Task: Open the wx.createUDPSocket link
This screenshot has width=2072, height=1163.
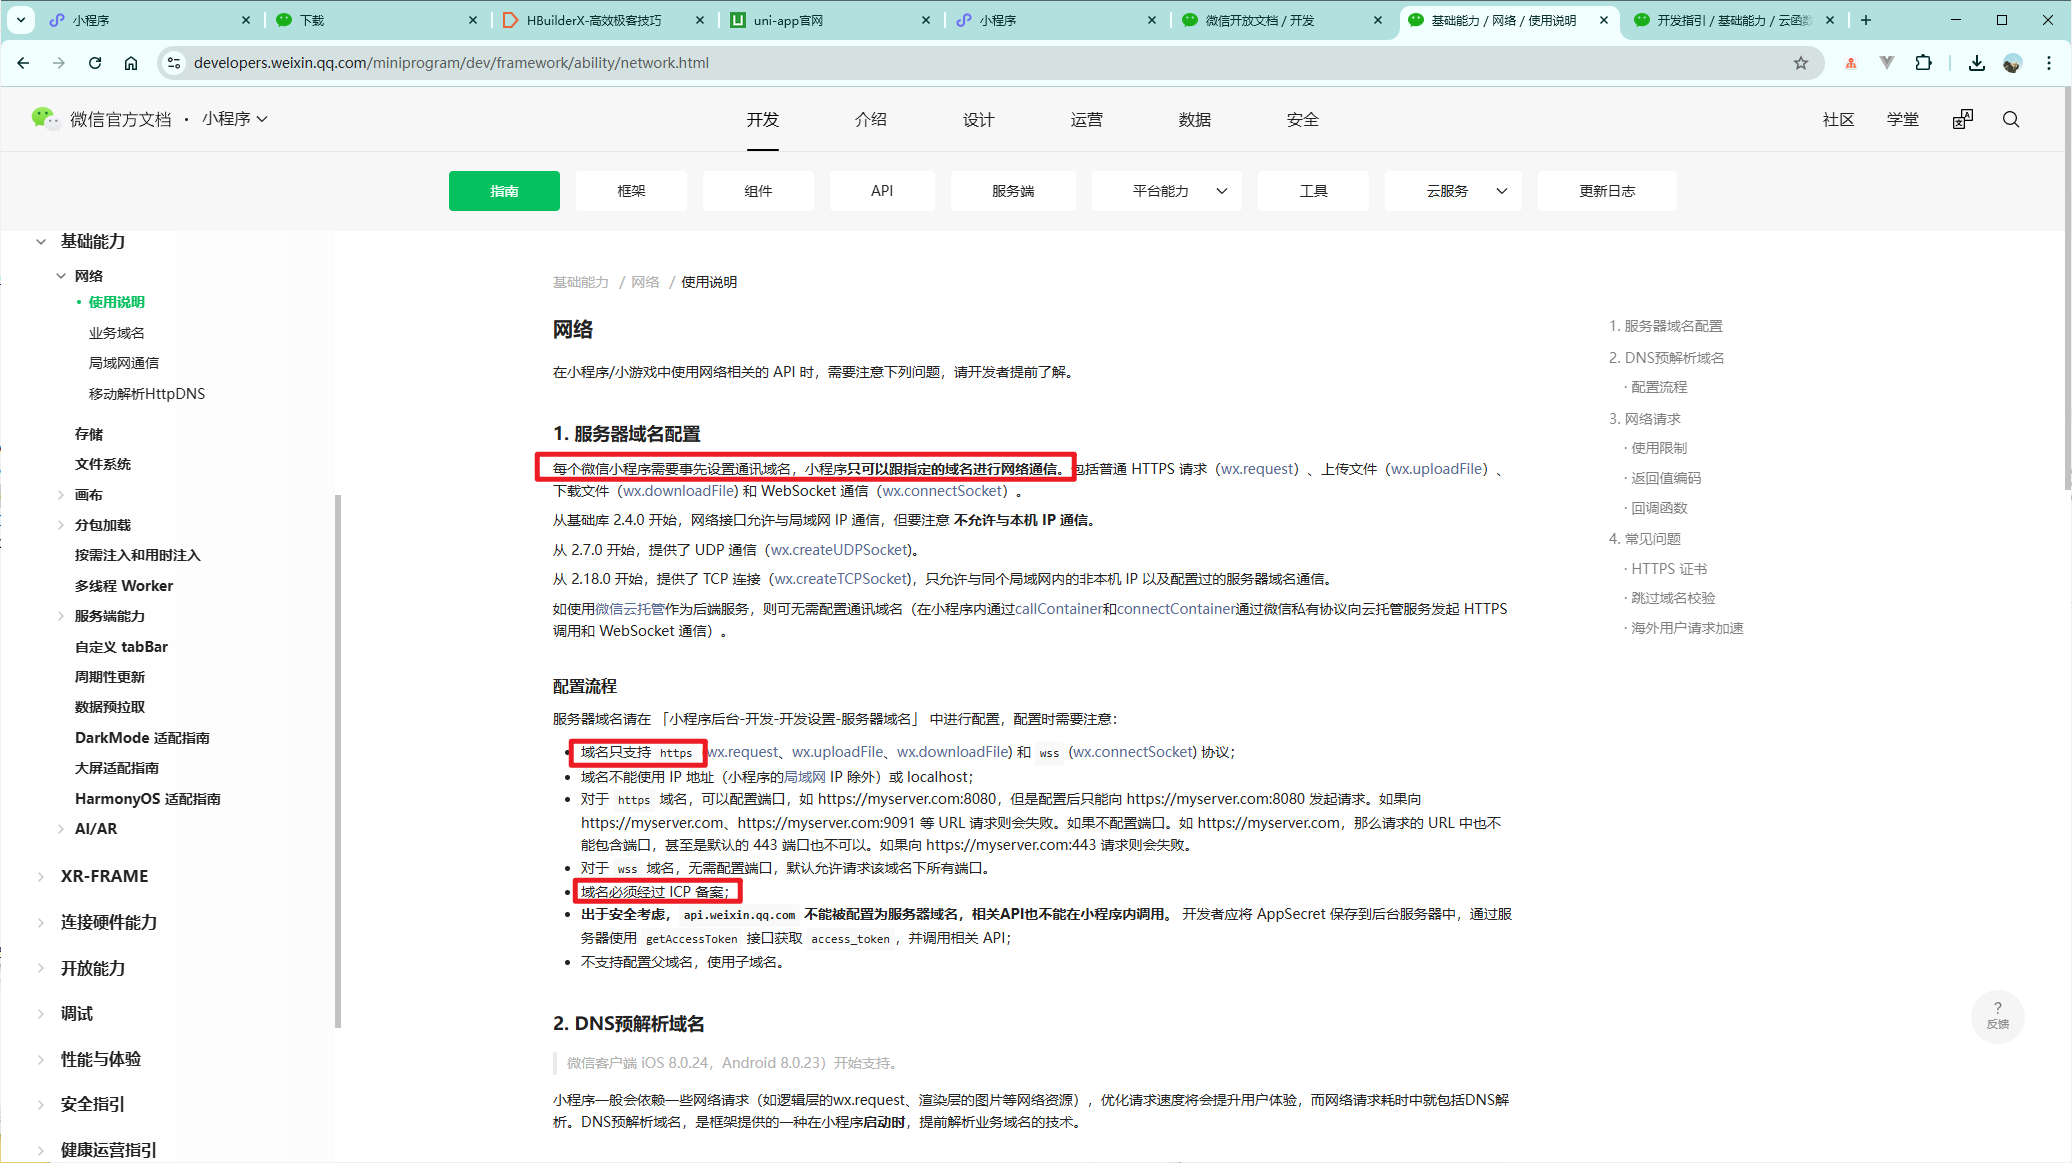Action: 840,550
